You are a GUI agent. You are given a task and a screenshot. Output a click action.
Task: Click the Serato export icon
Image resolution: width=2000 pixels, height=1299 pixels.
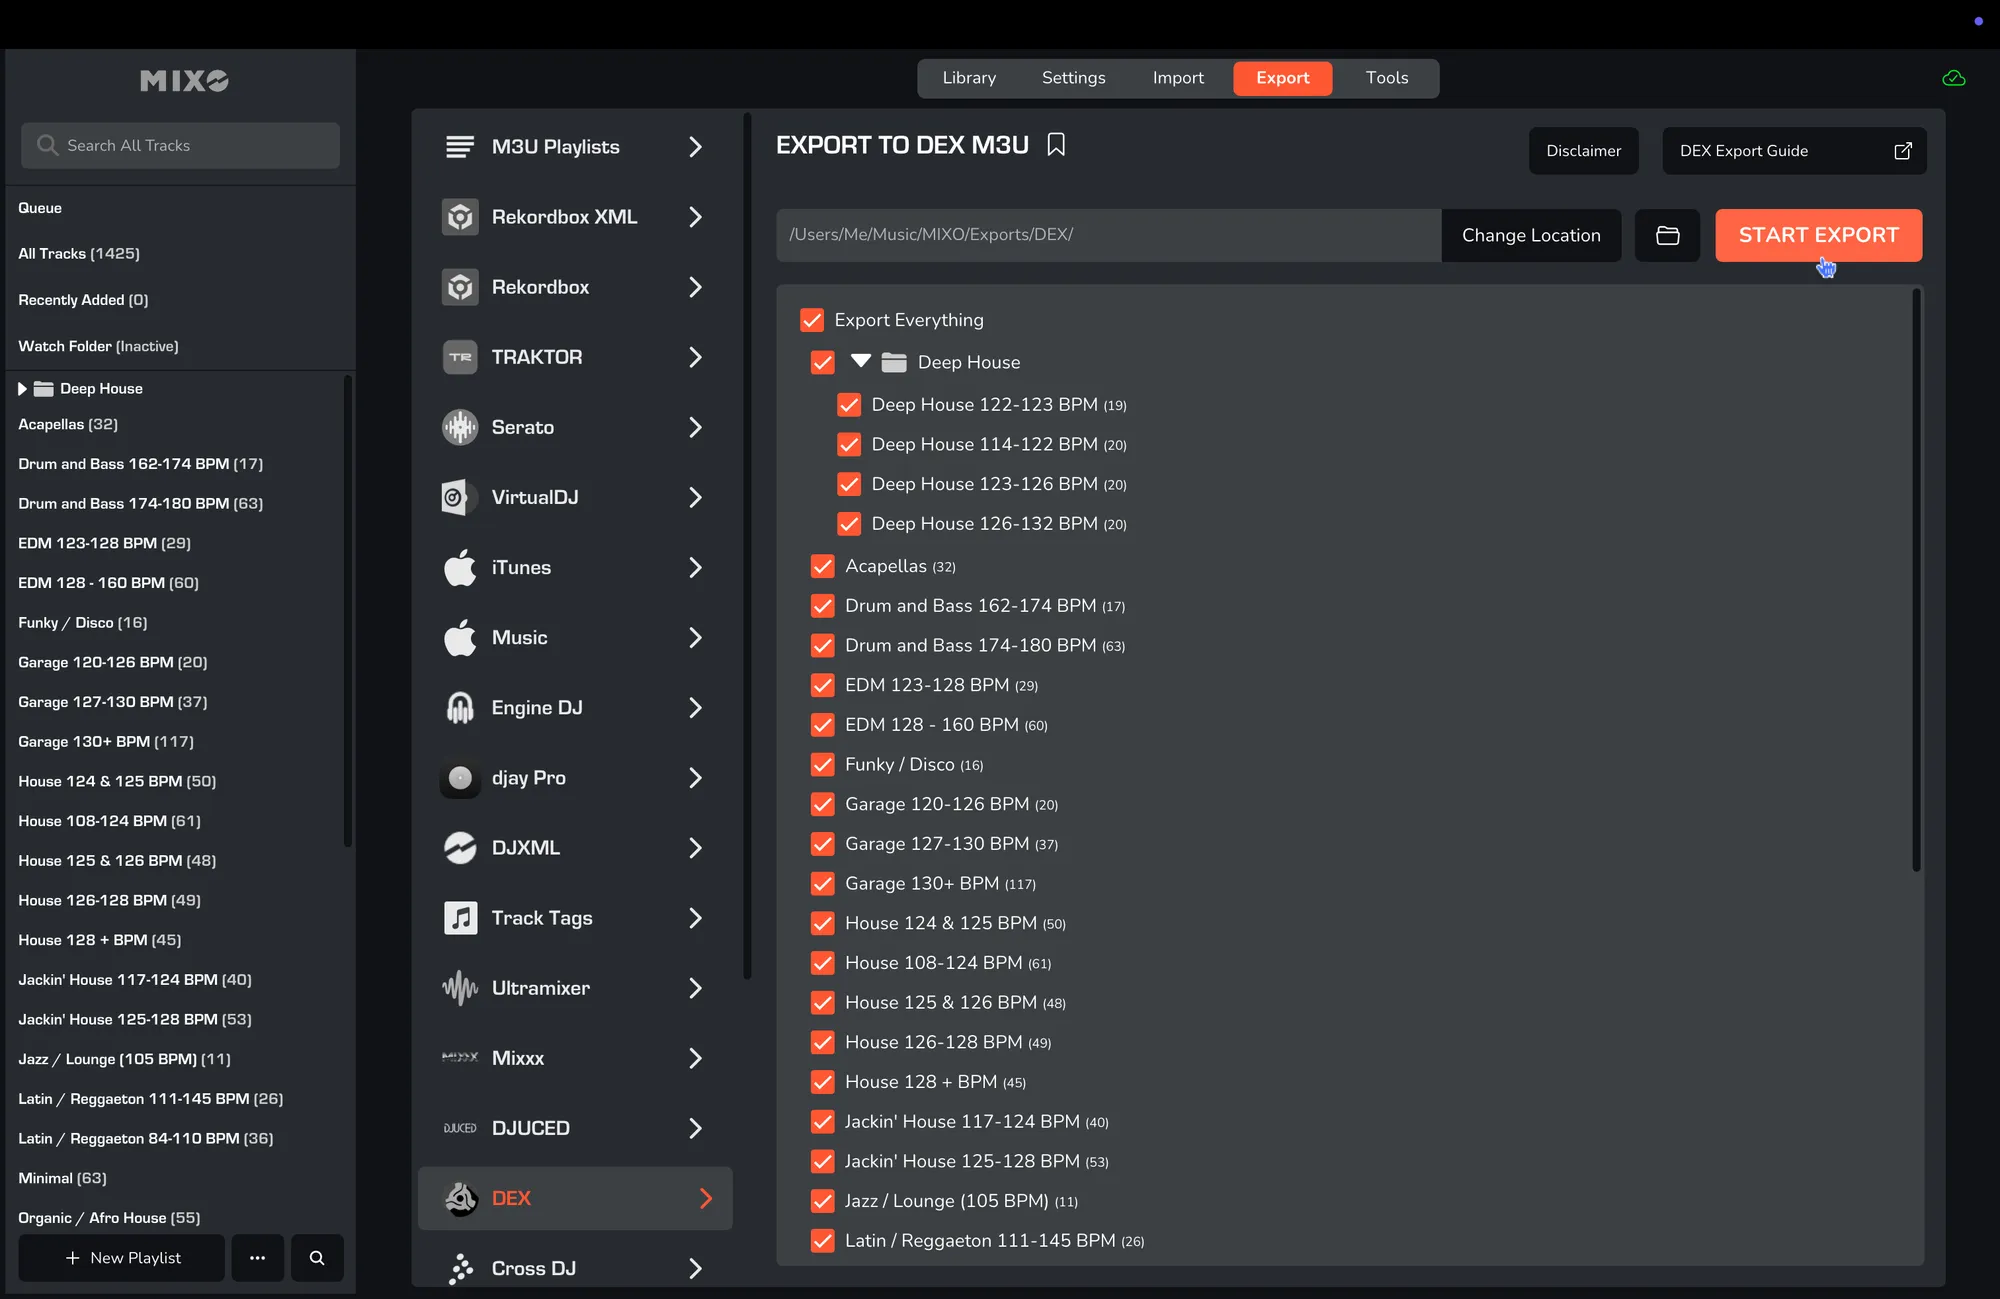(460, 427)
